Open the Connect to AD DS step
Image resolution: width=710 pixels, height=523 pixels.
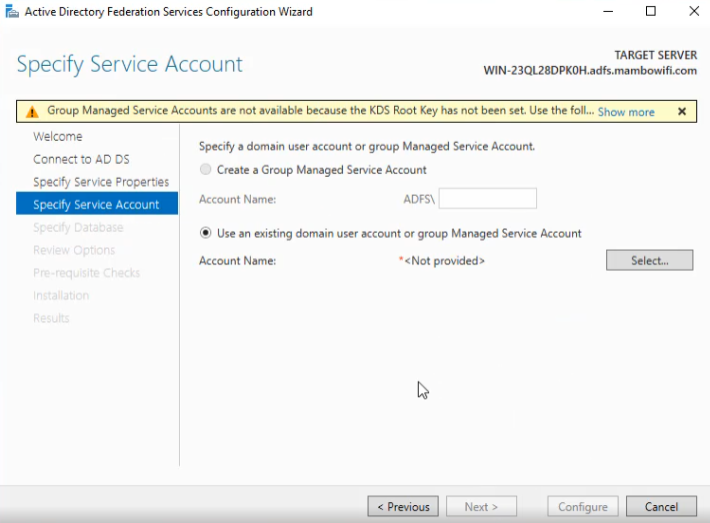click(81, 159)
